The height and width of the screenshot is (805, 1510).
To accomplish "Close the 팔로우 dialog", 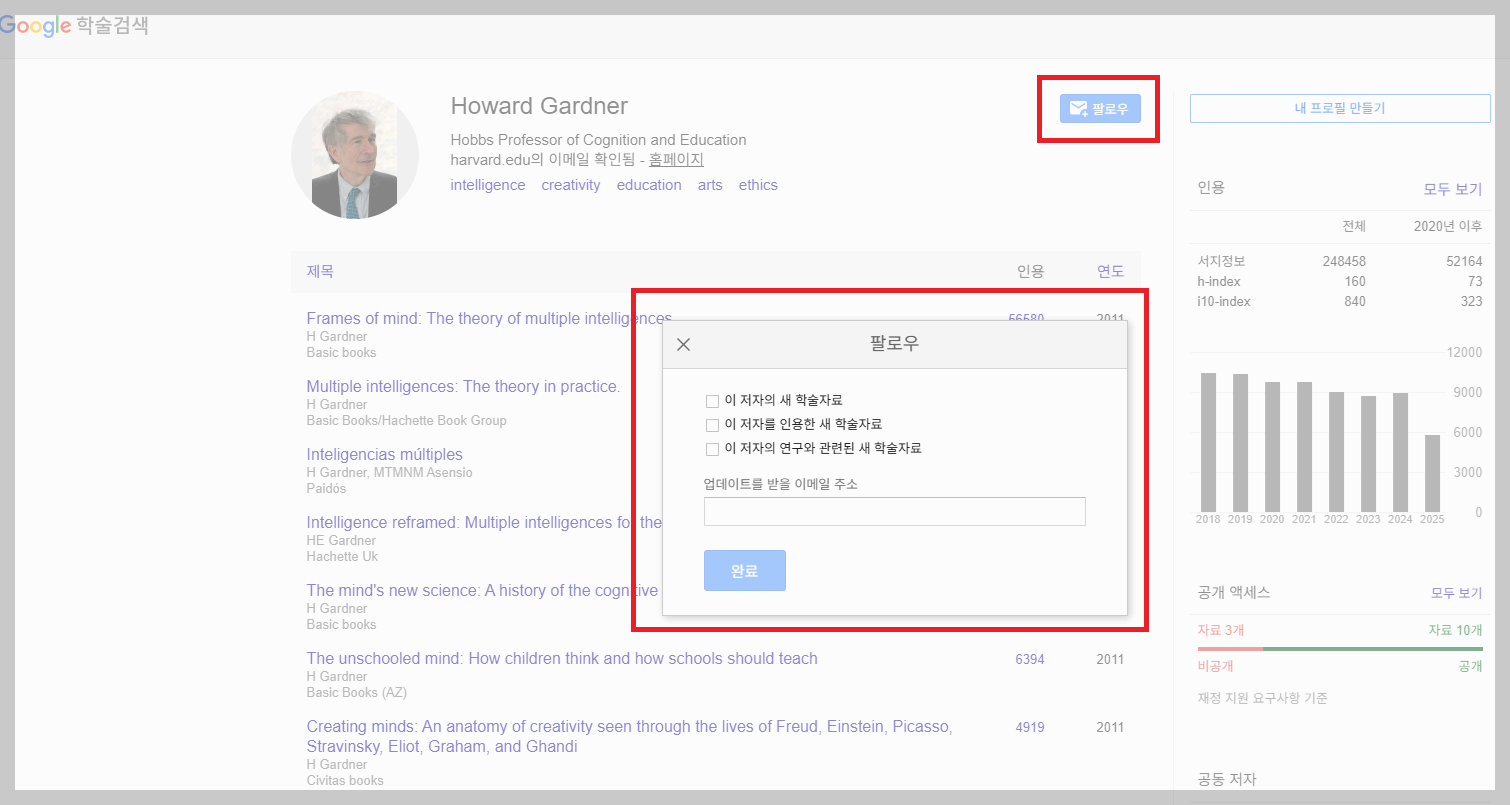I will coord(684,343).
